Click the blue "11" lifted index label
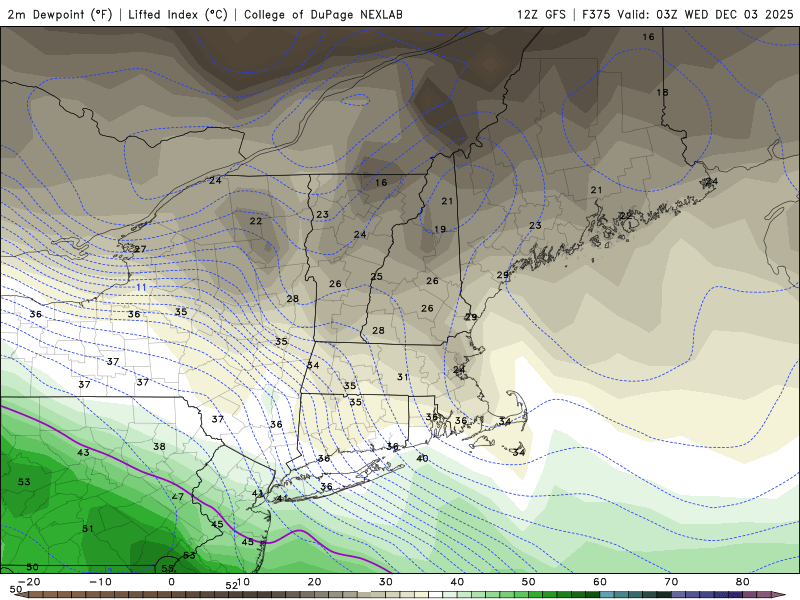This screenshot has width=800, height=600. pos(141,287)
